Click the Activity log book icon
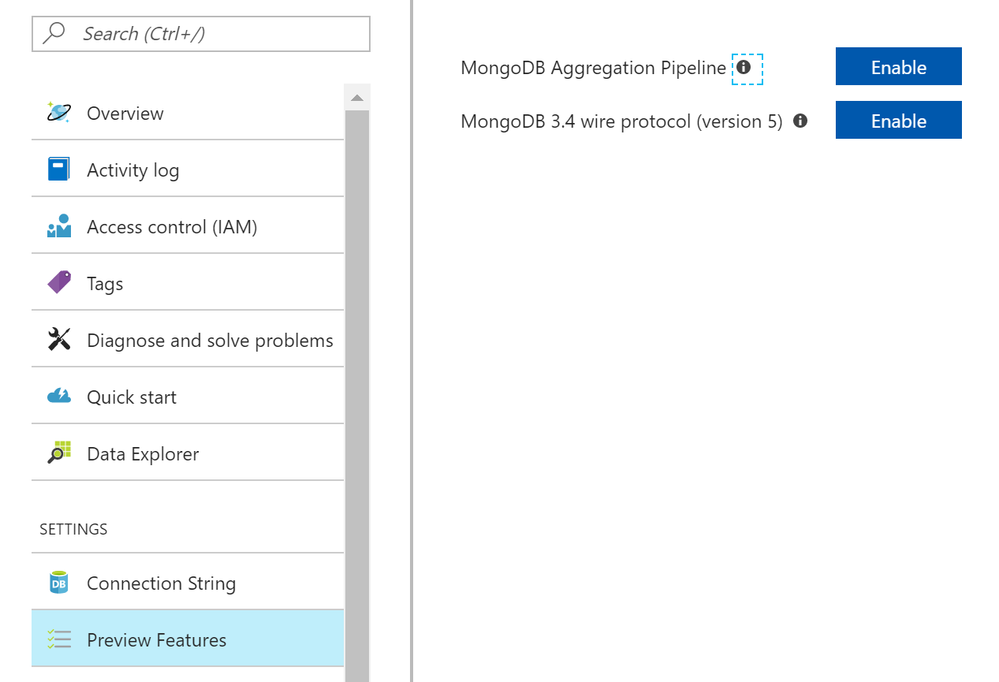This screenshot has width=999, height=682. 59,169
